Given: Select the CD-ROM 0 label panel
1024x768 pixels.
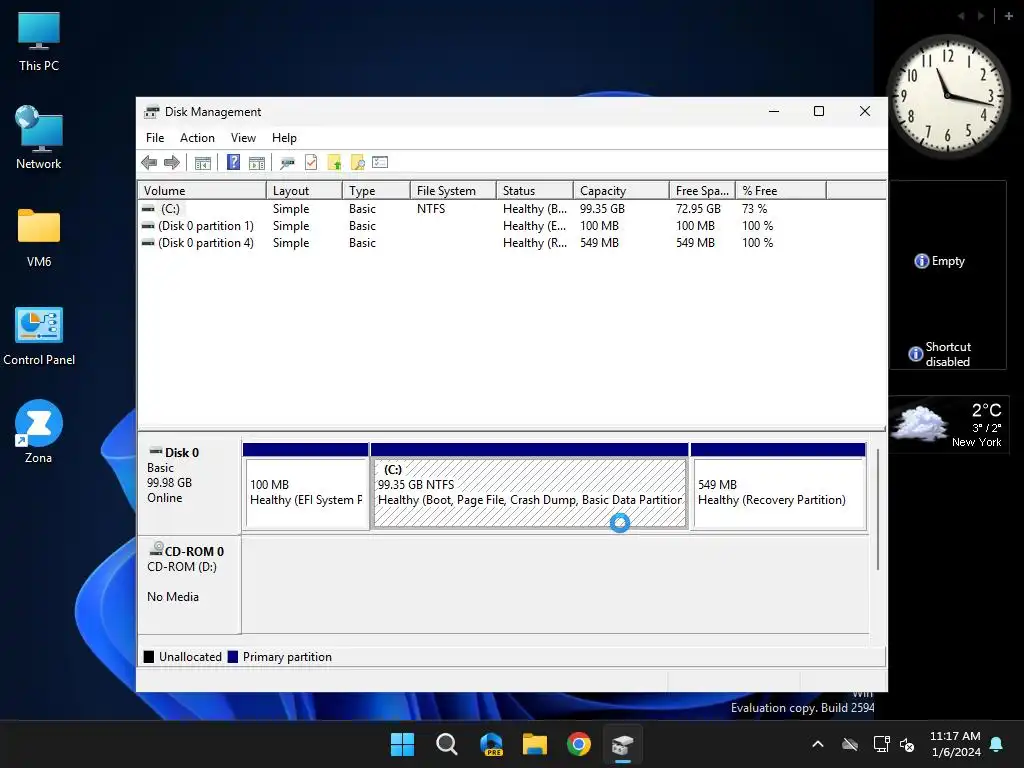Looking at the screenshot, I should 189,584.
